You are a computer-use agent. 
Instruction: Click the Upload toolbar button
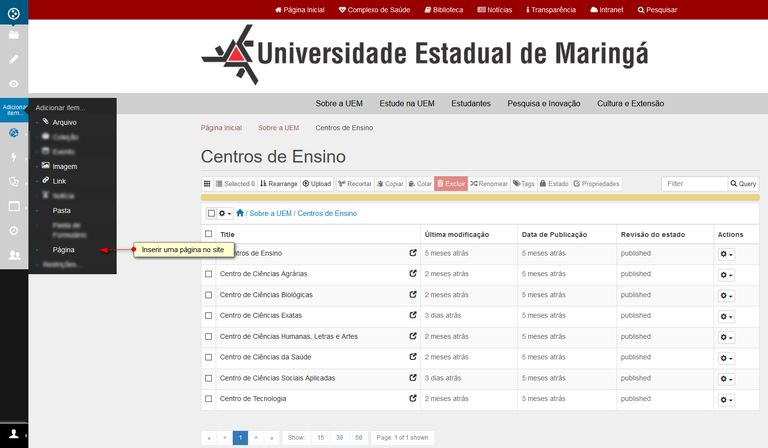pyautogui.click(x=317, y=184)
